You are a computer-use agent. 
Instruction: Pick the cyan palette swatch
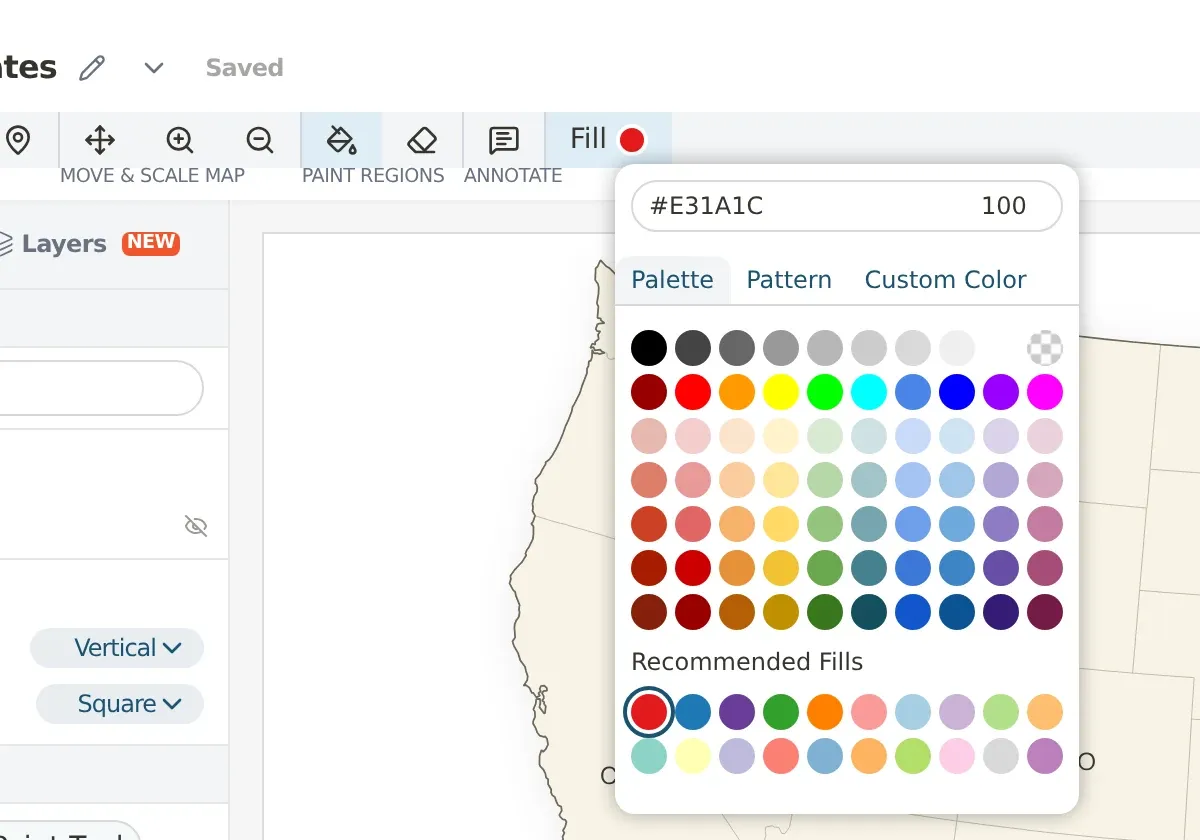869,392
